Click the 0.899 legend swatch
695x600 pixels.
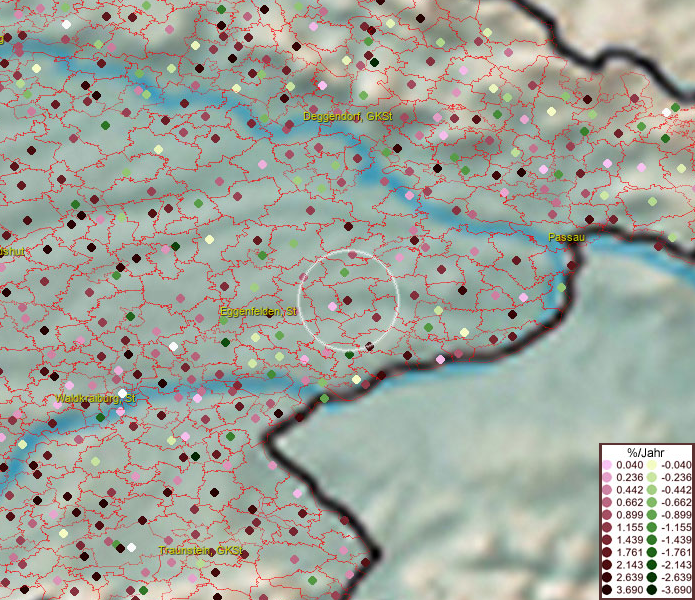pyautogui.click(x=607, y=515)
